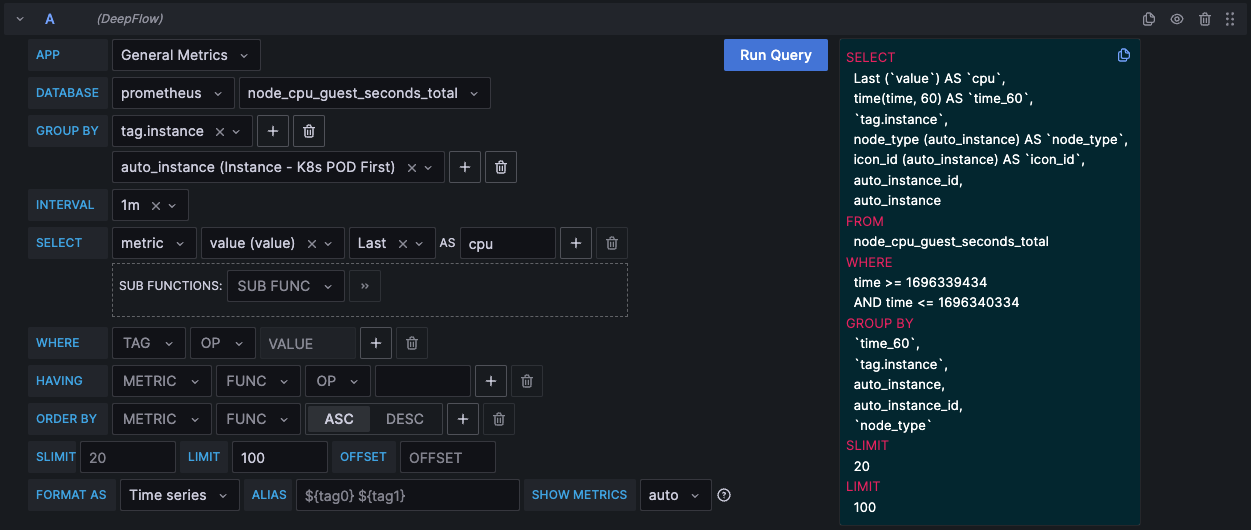This screenshot has width=1251, height=530.
Task: Open the 1m interval dropdown
Action: coord(174,205)
